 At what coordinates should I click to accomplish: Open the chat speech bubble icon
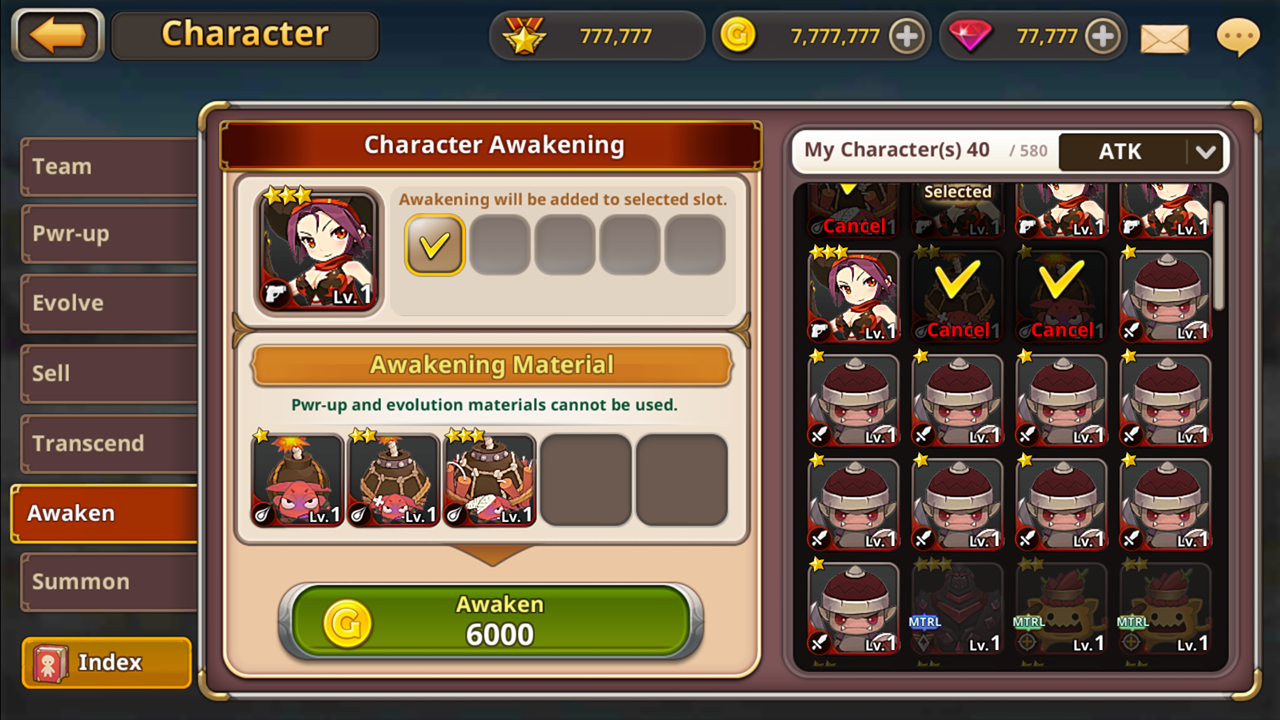[x=1237, y=37]
